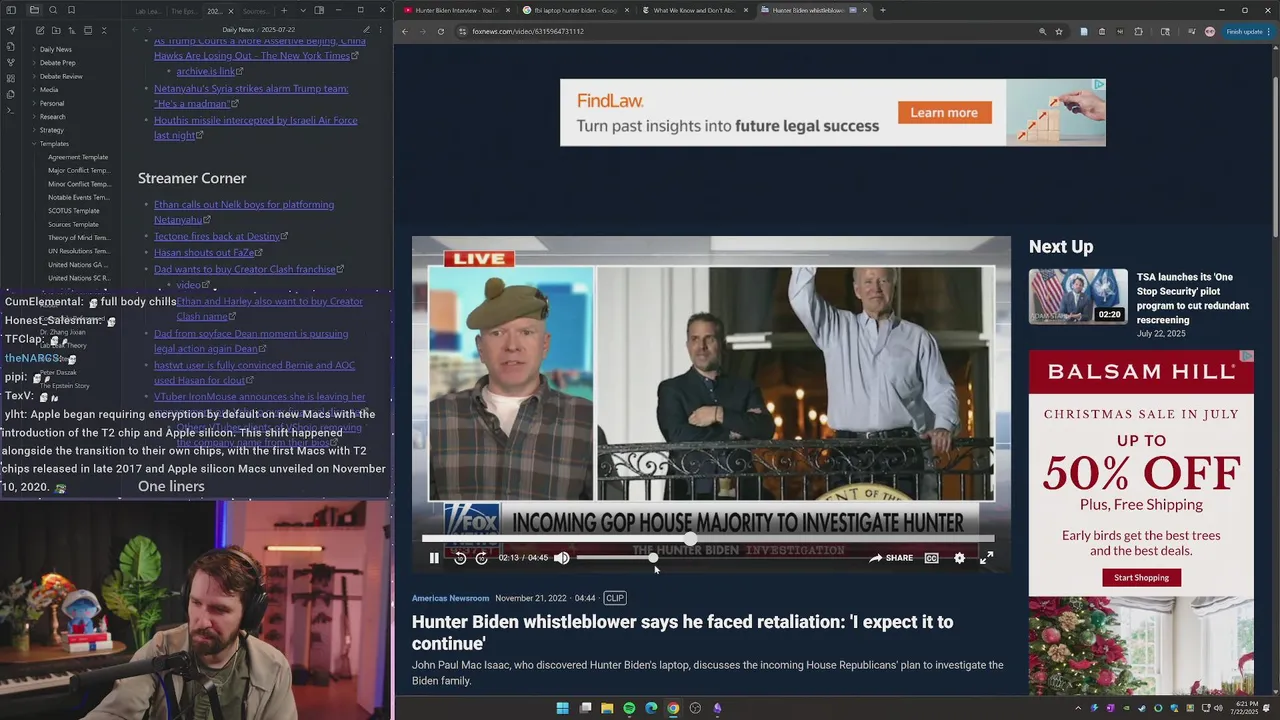Collapse the Templates folder
Image resolution: width=1280 pixels, height=720 pixels.
(54, 144)
